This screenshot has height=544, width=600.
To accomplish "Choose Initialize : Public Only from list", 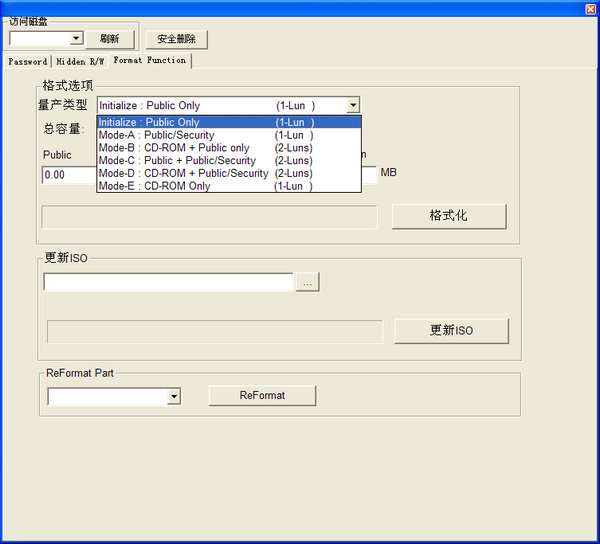I will tap(229, 122).
